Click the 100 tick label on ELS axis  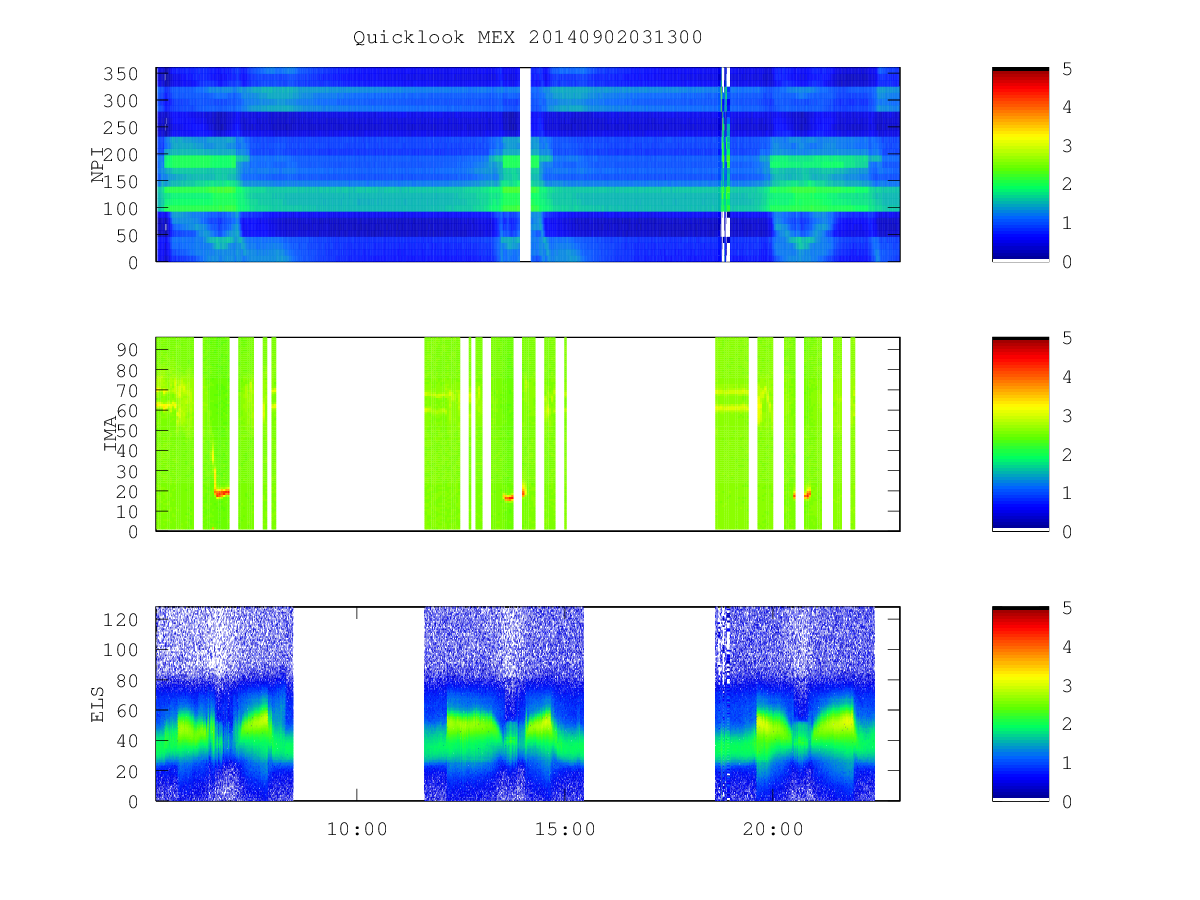coord(121,650)
